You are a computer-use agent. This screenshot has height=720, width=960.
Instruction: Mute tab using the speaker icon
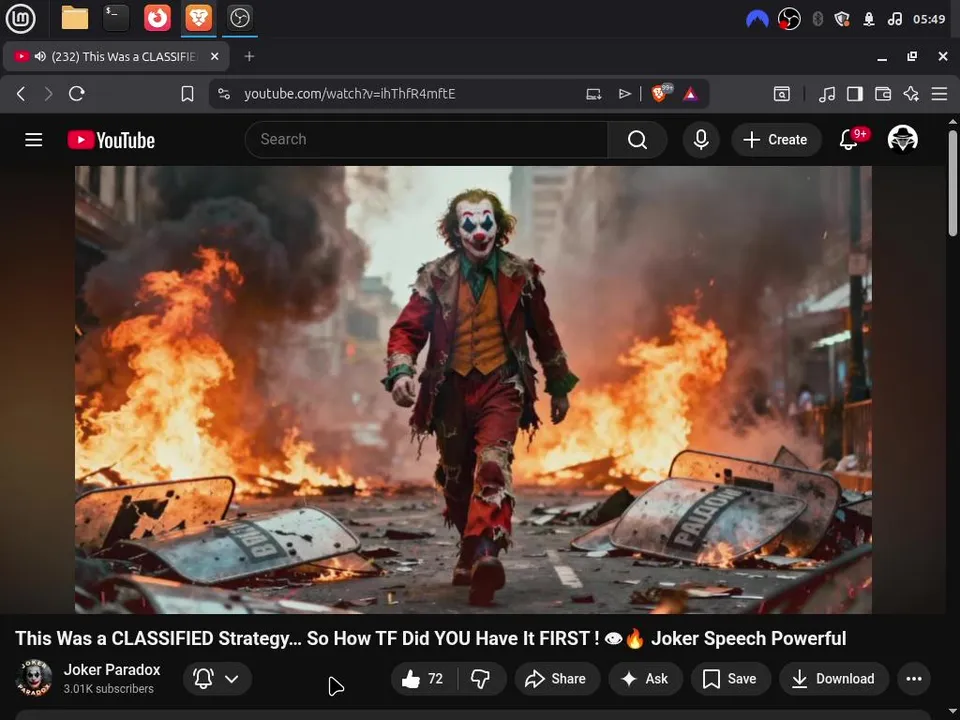coord(40,56)
